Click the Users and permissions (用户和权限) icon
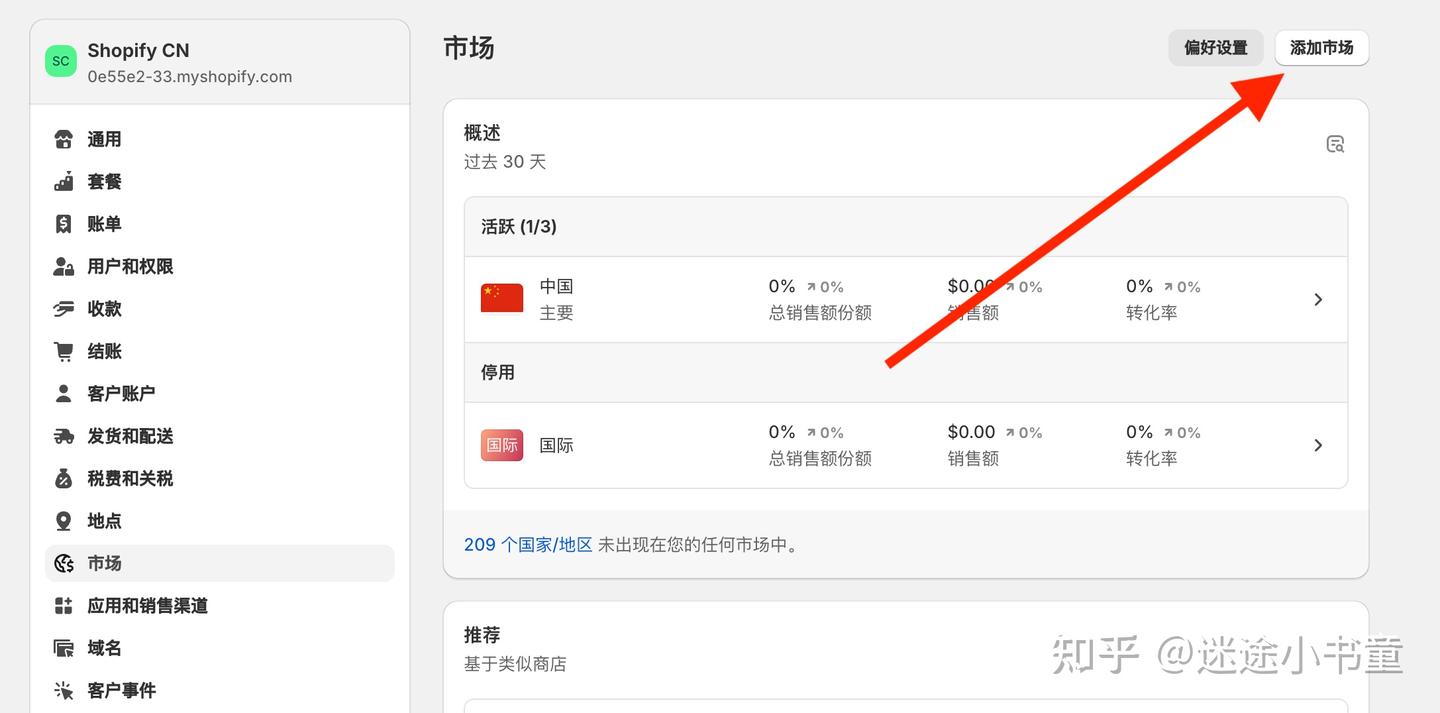The width and height of the screenshot is (1440, 713). (64, 267)
